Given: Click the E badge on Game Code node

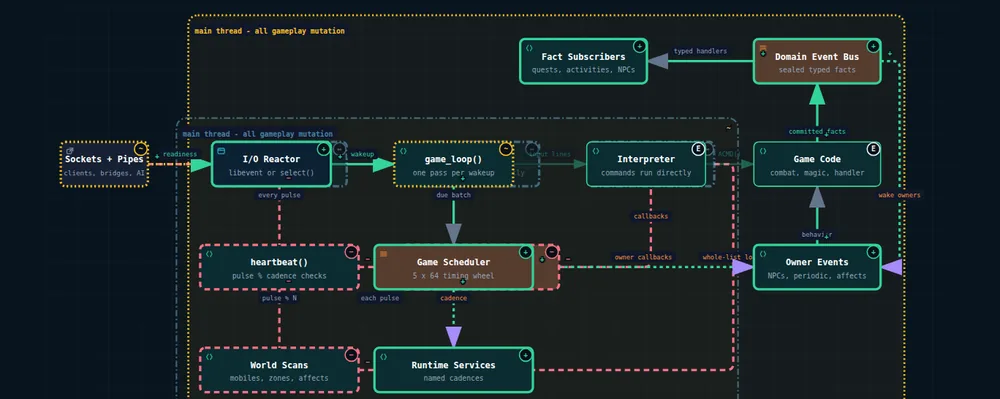Looking at the screenshot, I should [873, 149].
